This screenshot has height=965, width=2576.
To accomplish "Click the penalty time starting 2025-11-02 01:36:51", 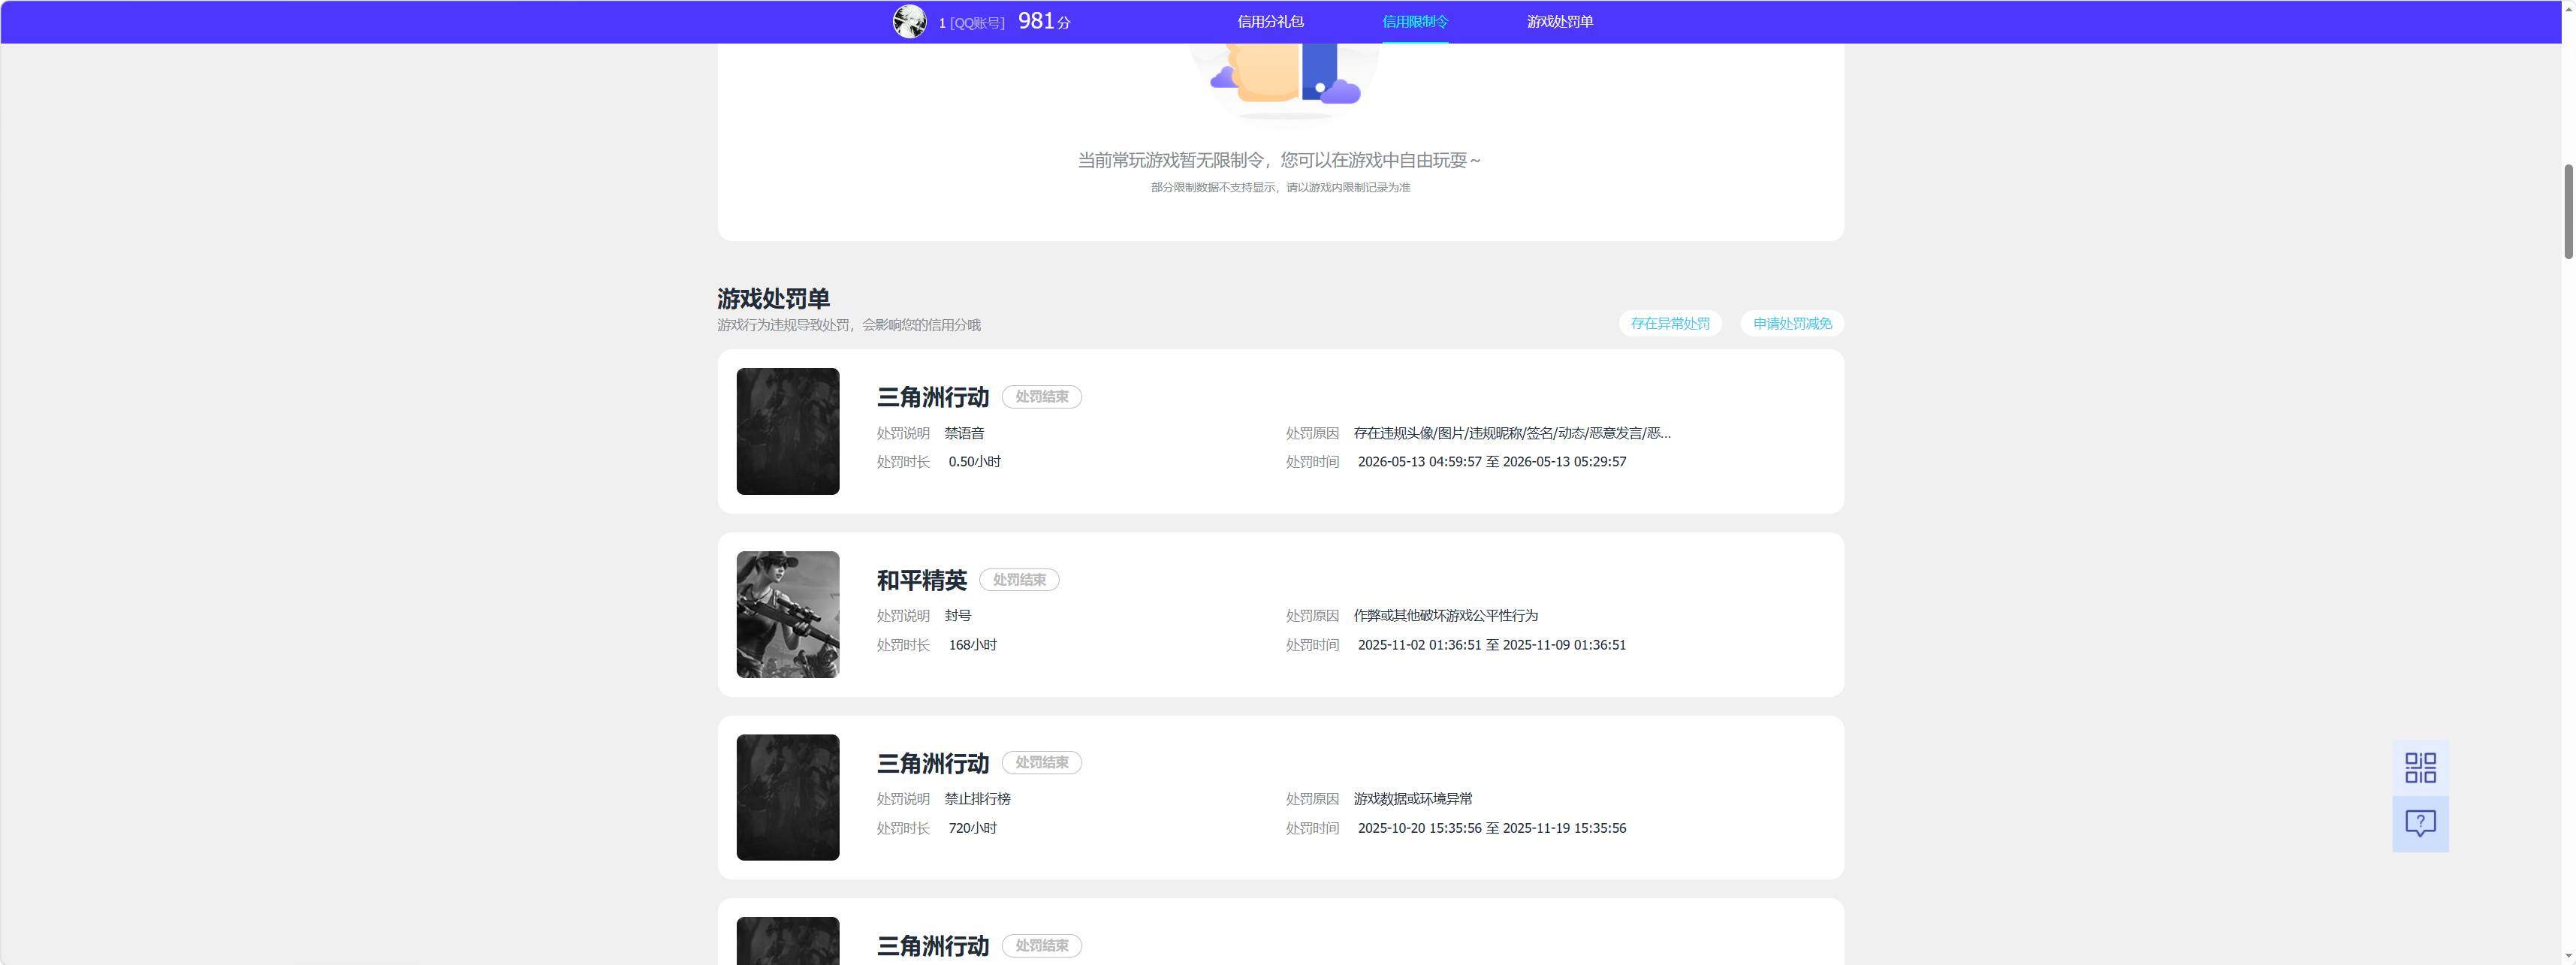I will [1492, 645].
